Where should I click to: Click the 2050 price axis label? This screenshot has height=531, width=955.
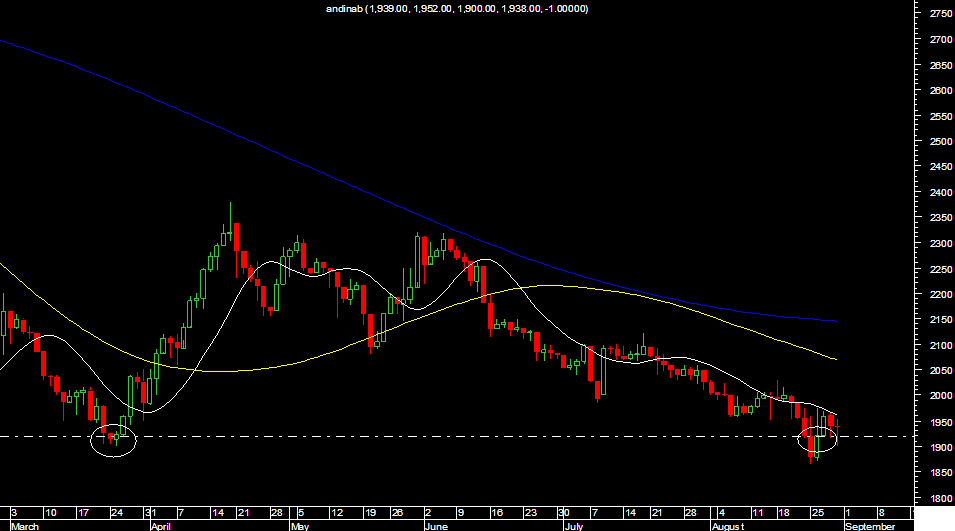tap(941, 370)
